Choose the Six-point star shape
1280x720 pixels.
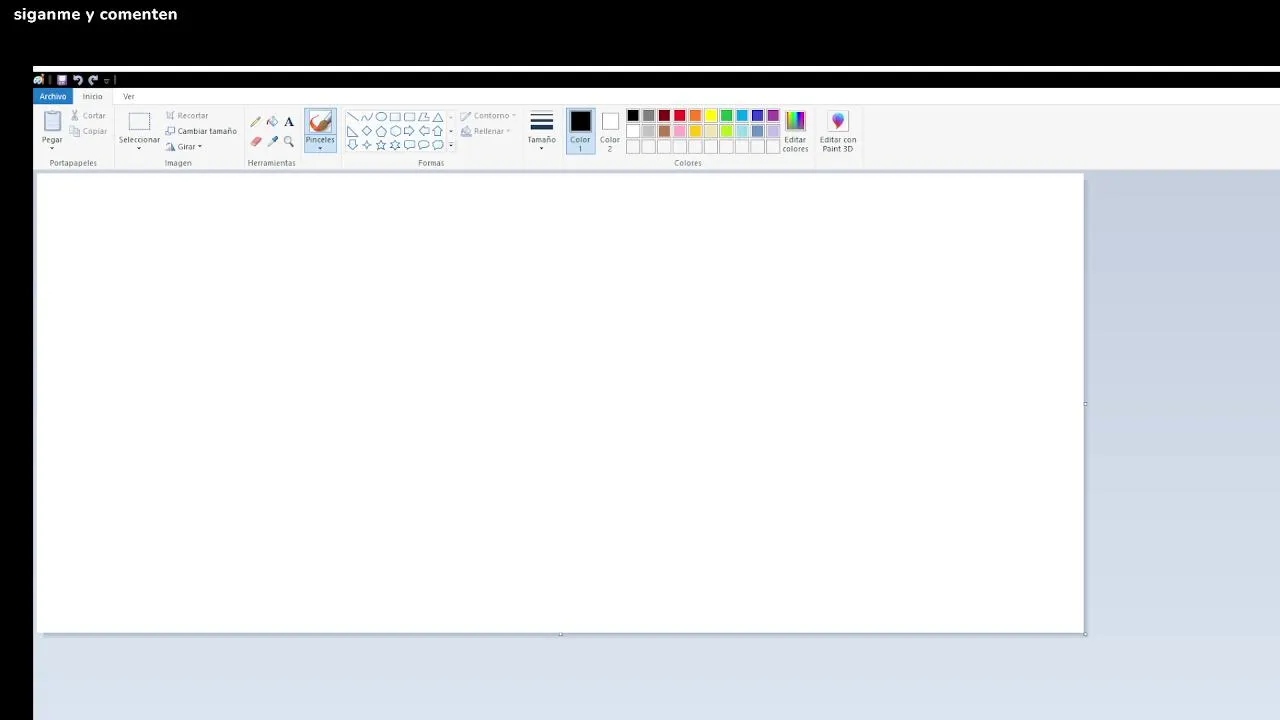click(x=395, y=145)
